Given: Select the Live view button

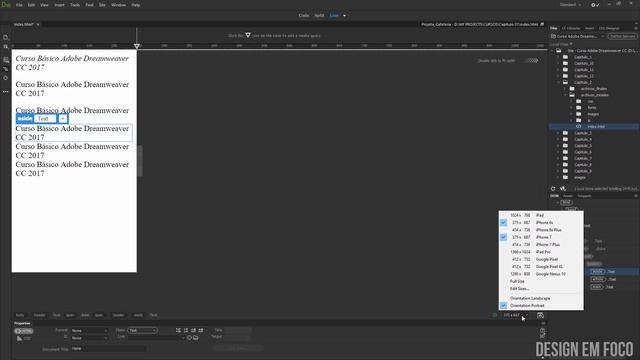Looking at the screenshot, I should pyautogui.click(x=334, y=16).
